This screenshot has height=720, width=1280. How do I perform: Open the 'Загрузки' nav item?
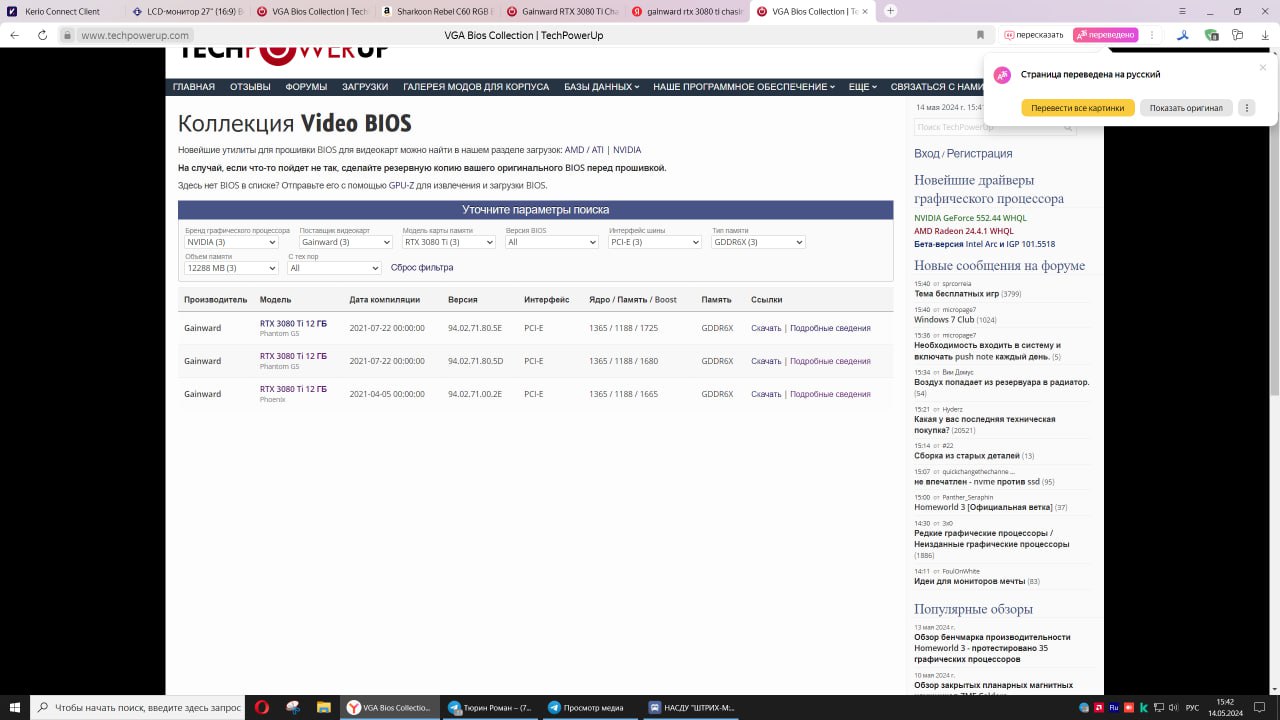pyautogui.click(x=365, y=87)
